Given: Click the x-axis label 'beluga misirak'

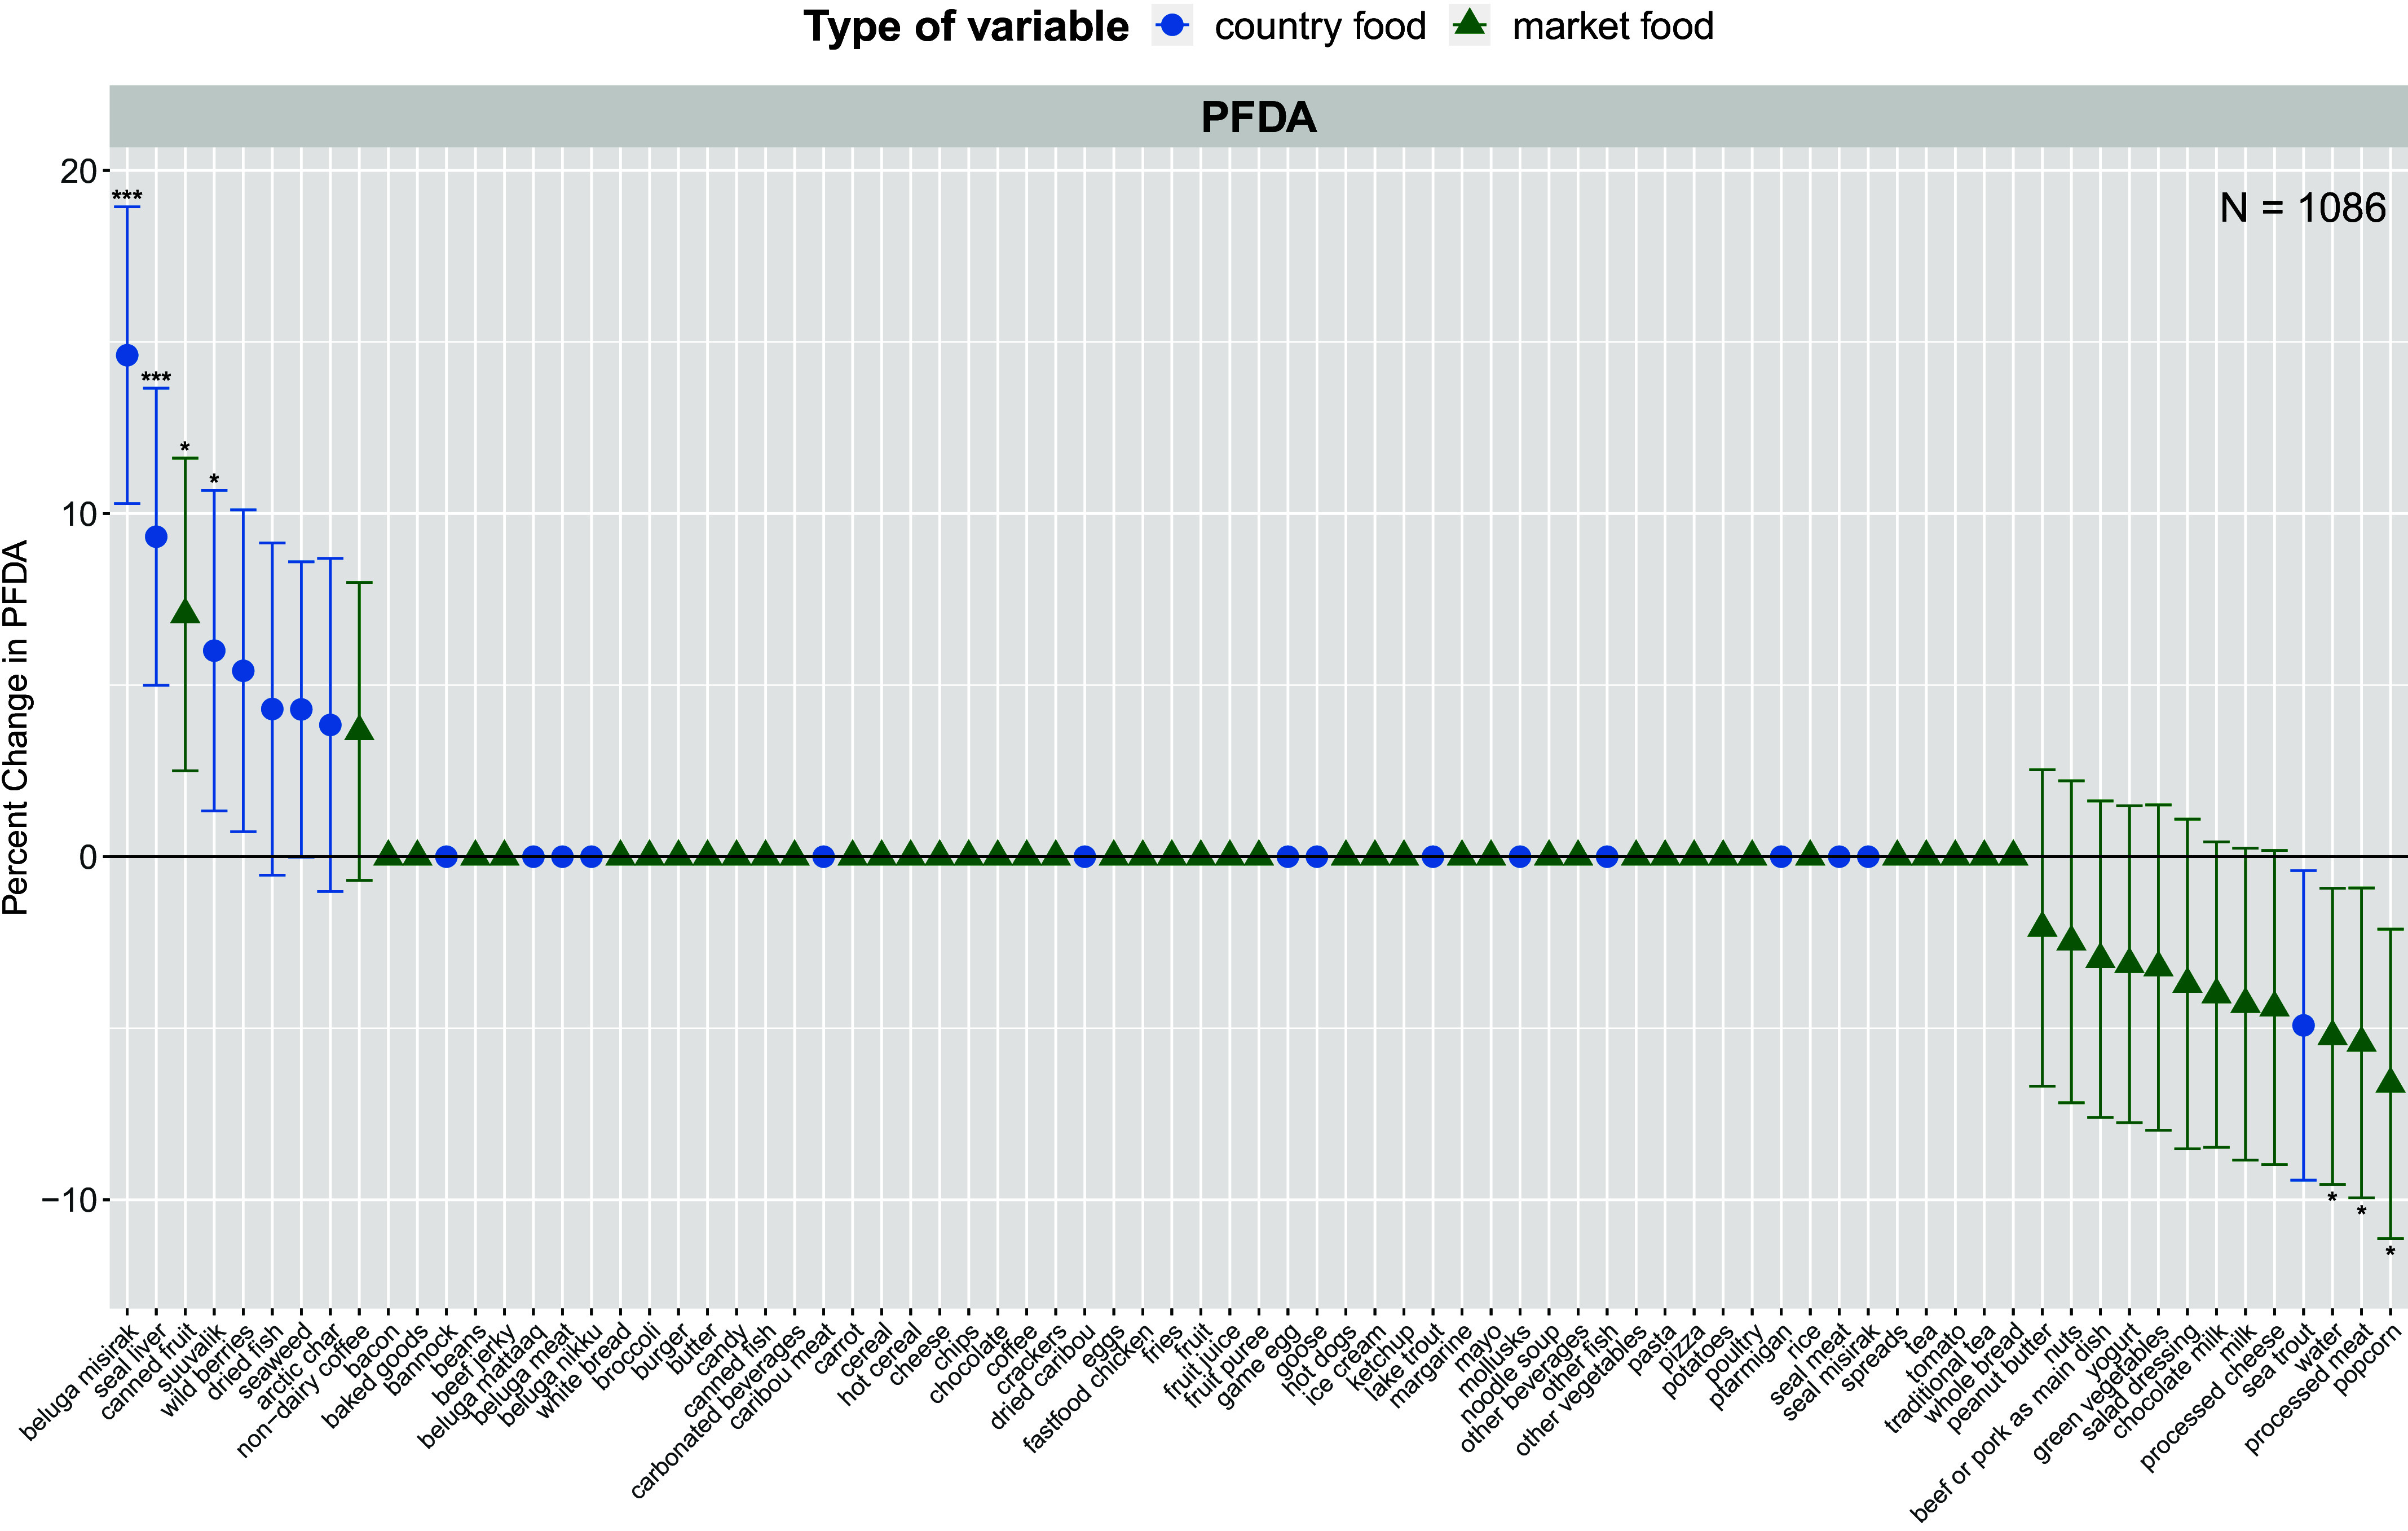Looking at the screenshot, I should click(x=78, y=1384).
